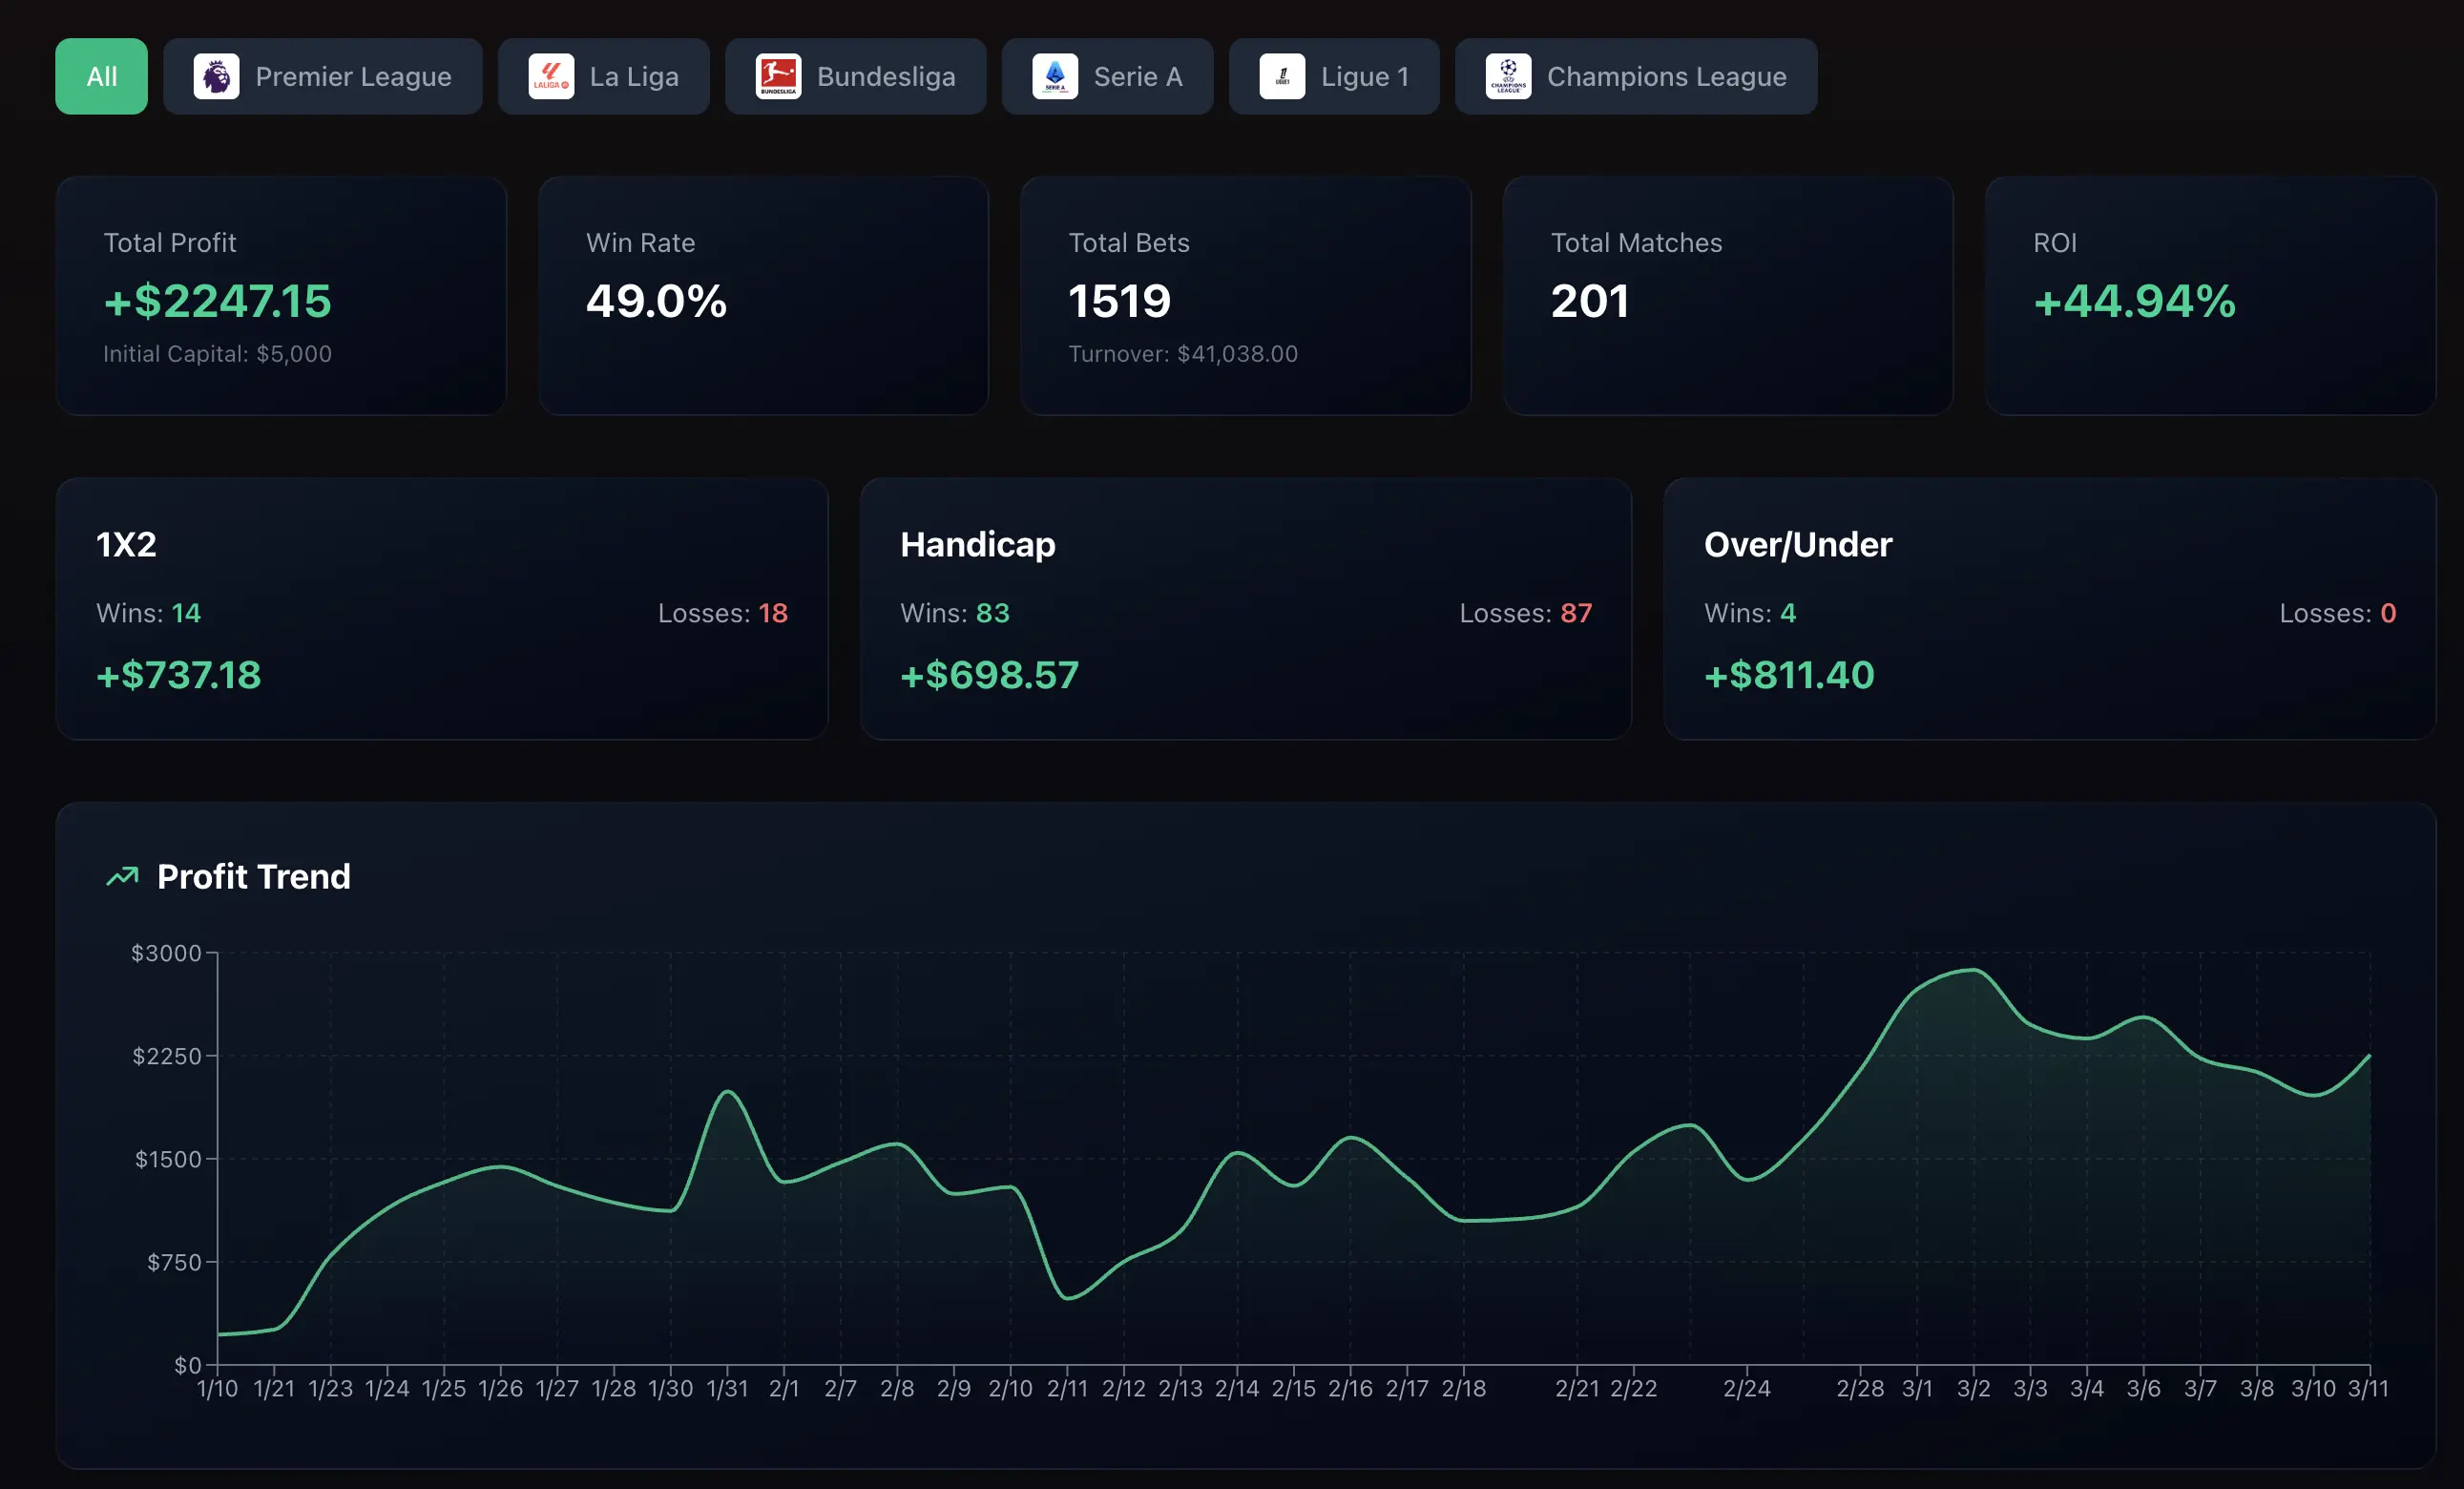2464x1489 pixels.
Task: Click the Profit Trend arrow icon
Action: point(122,876)
